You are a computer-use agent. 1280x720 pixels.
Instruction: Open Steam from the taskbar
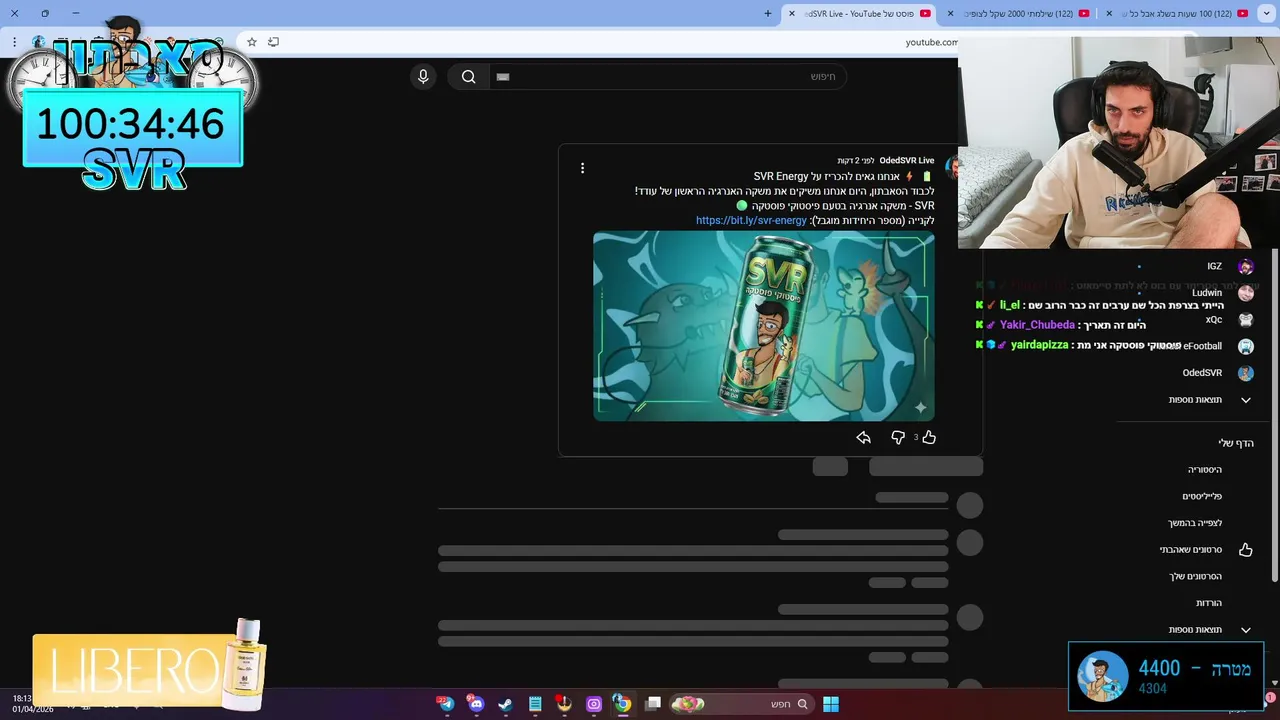click(505, 704)
